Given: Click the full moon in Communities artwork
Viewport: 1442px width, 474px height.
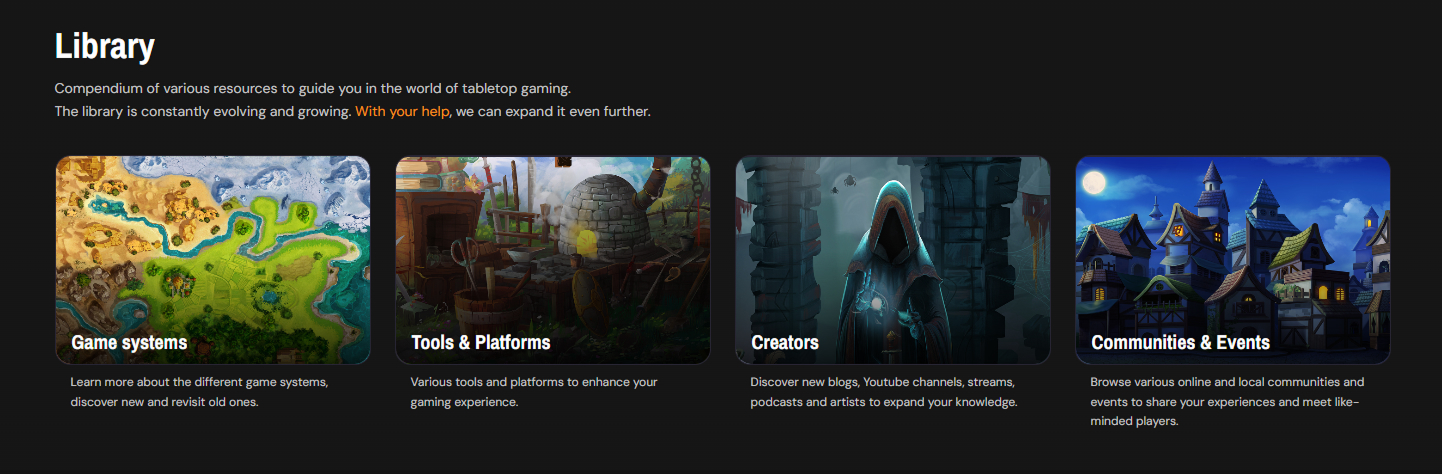Looking at the screenshot, I should [x=1095, y=183].
